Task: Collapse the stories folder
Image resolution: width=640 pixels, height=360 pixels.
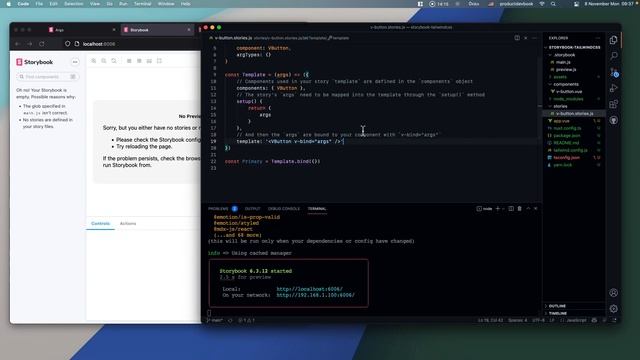Action: [x=573, y=106]
